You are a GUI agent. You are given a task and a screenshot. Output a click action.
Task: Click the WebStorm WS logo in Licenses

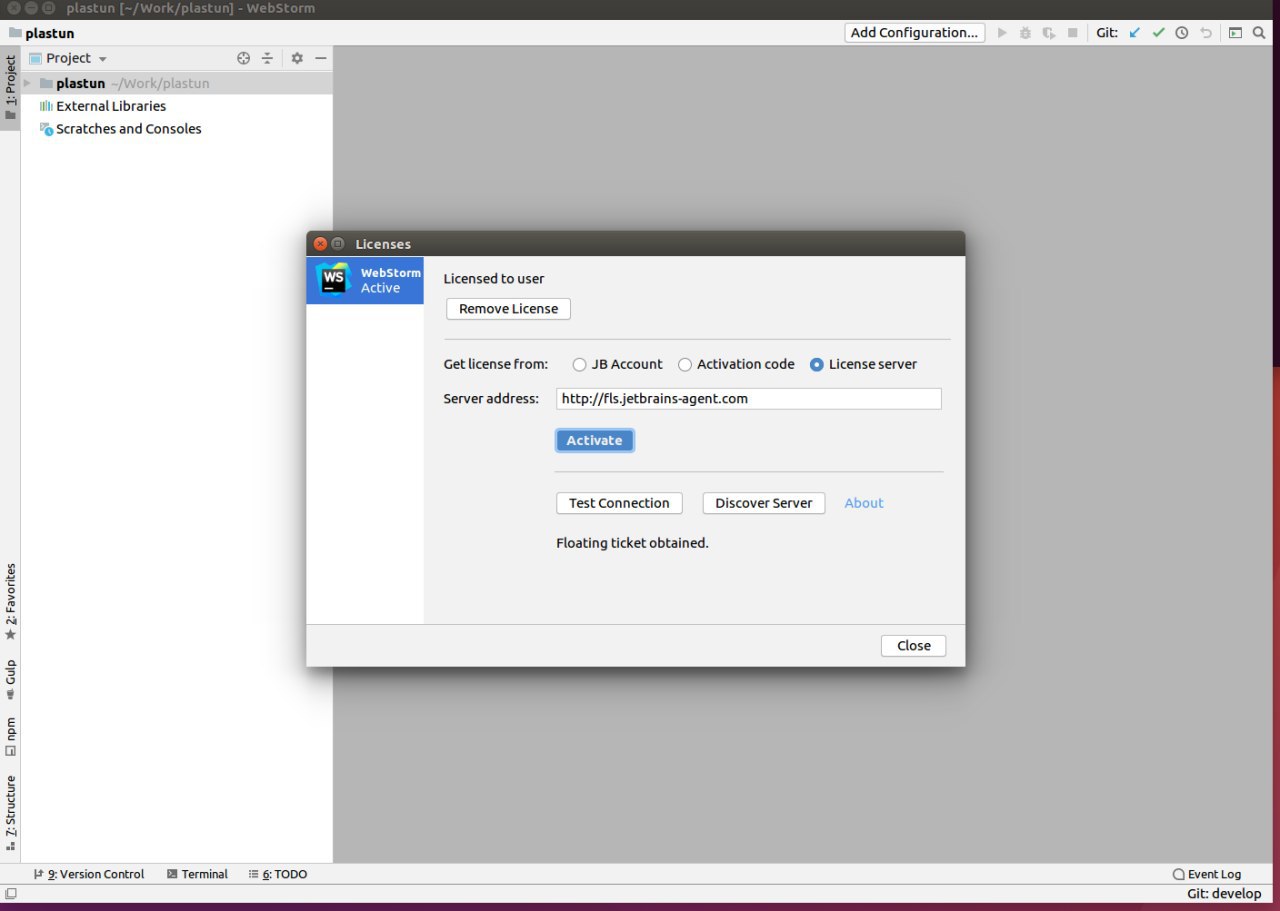(x=333, y=279)
